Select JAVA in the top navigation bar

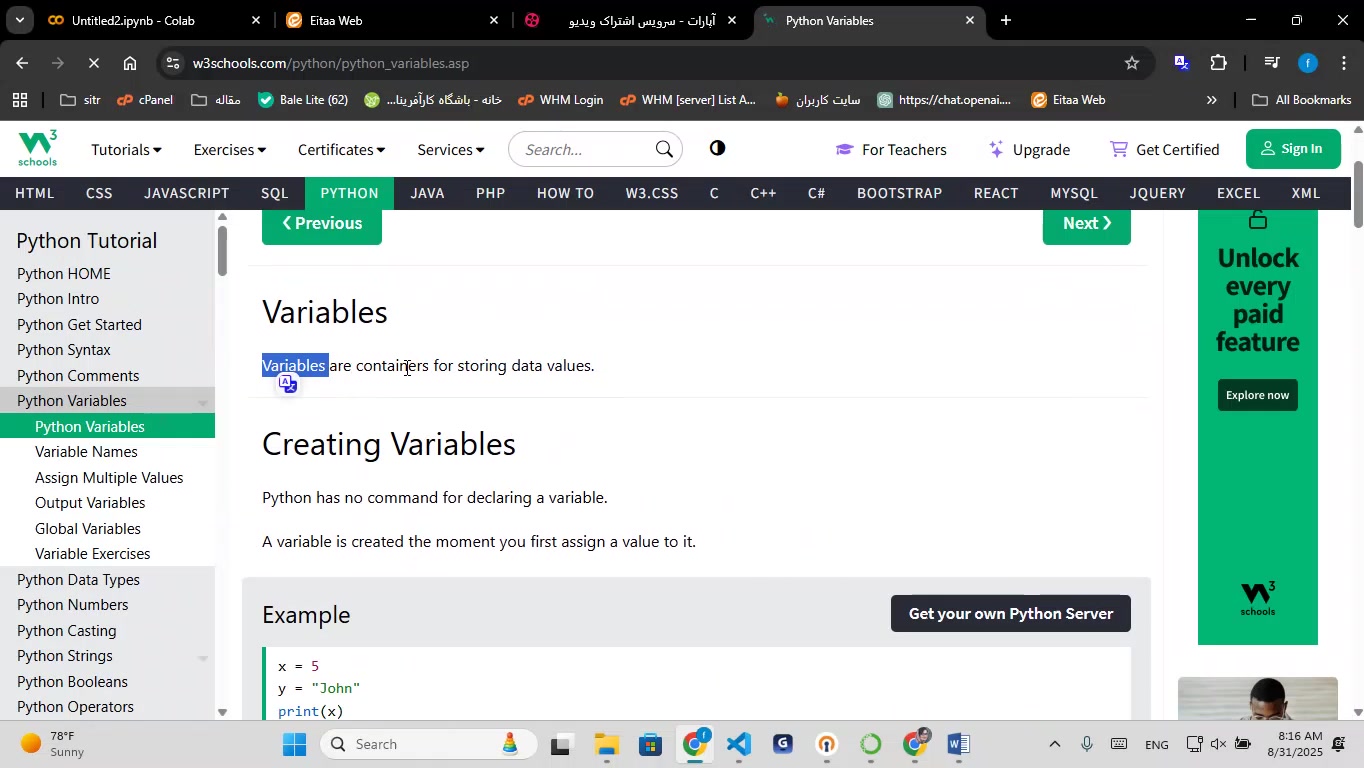[427, 193]
